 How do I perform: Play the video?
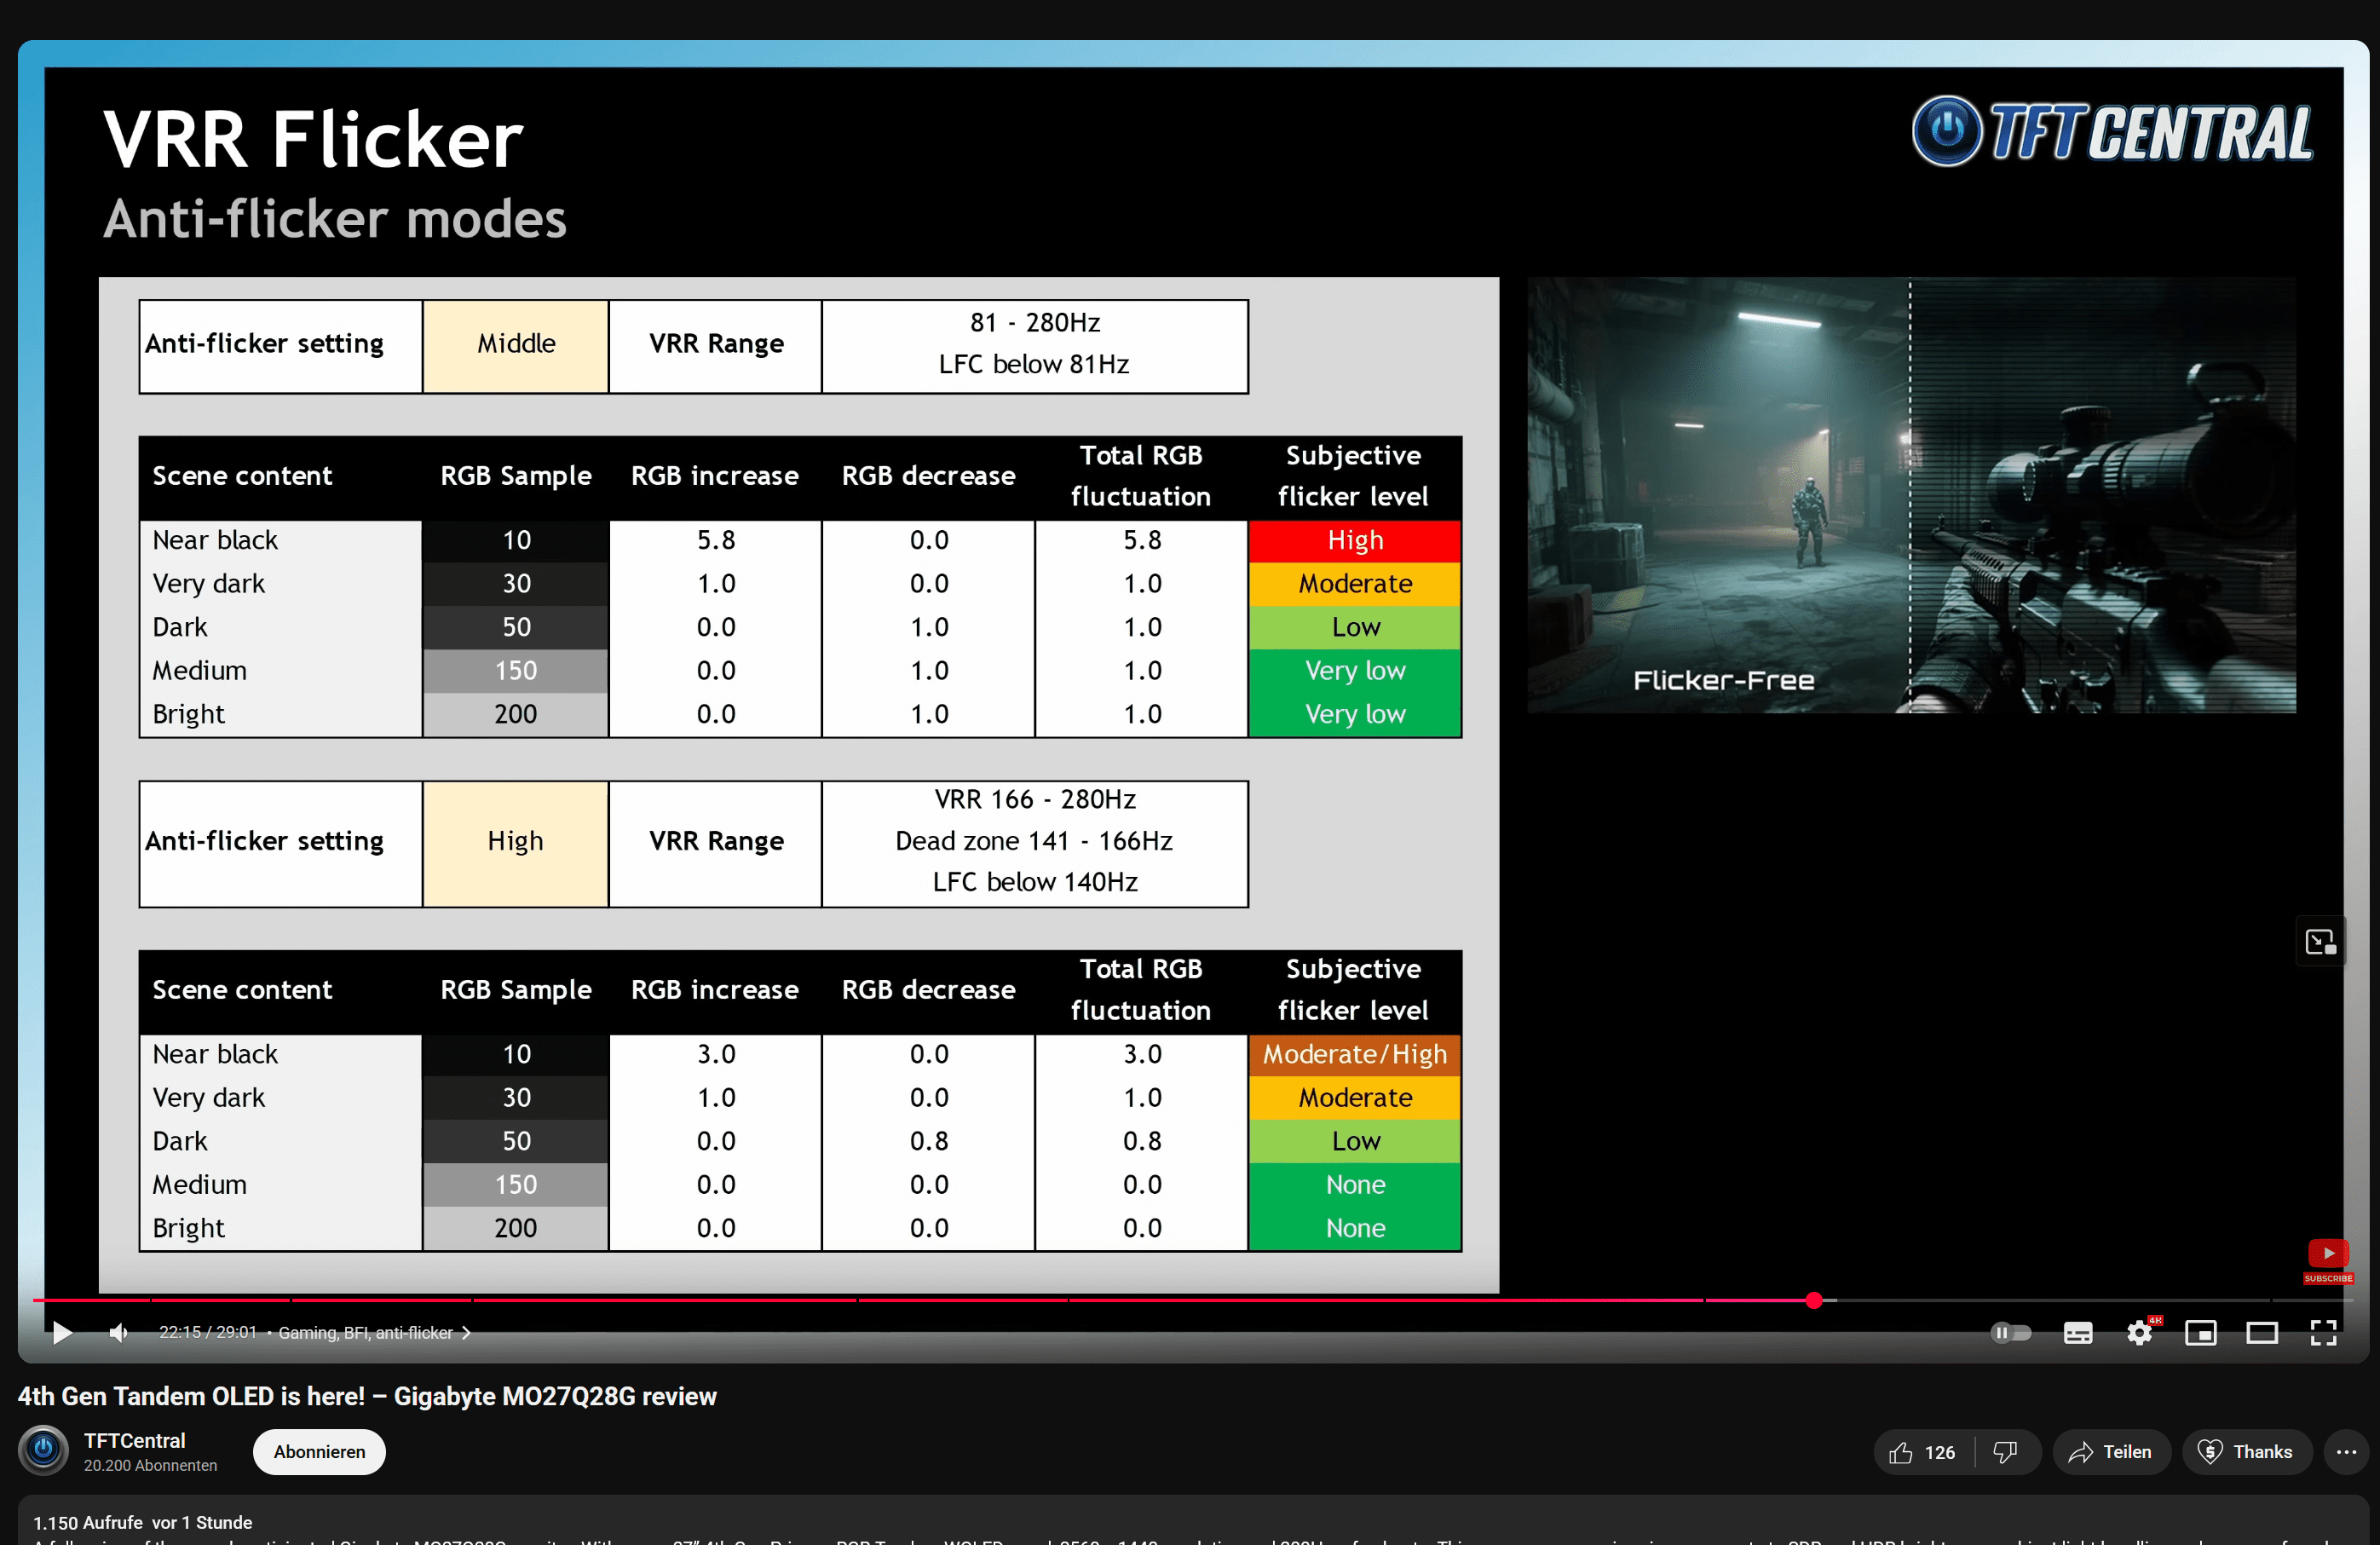pos(62,1332)
